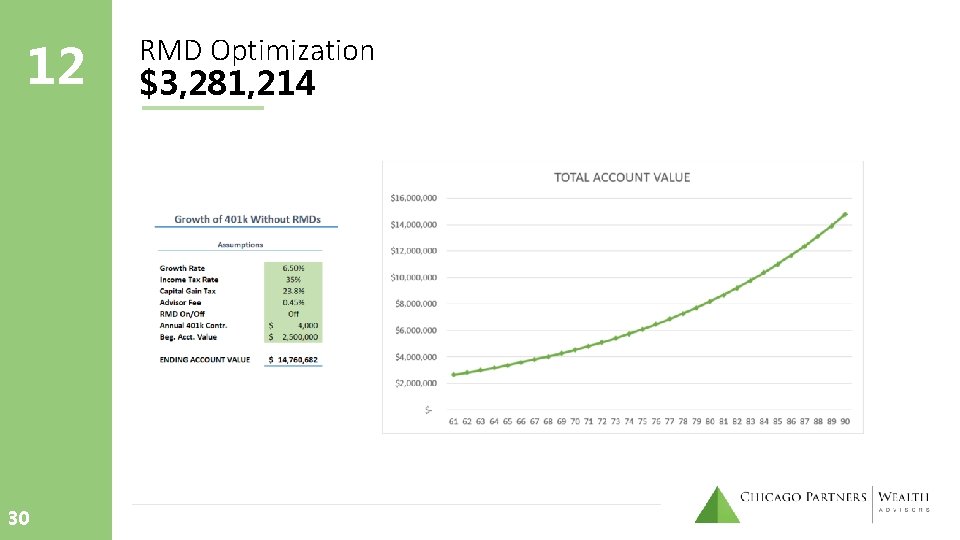
Task: Click the 'Chicago Partners' company name
Action: [x=803, y=497]
